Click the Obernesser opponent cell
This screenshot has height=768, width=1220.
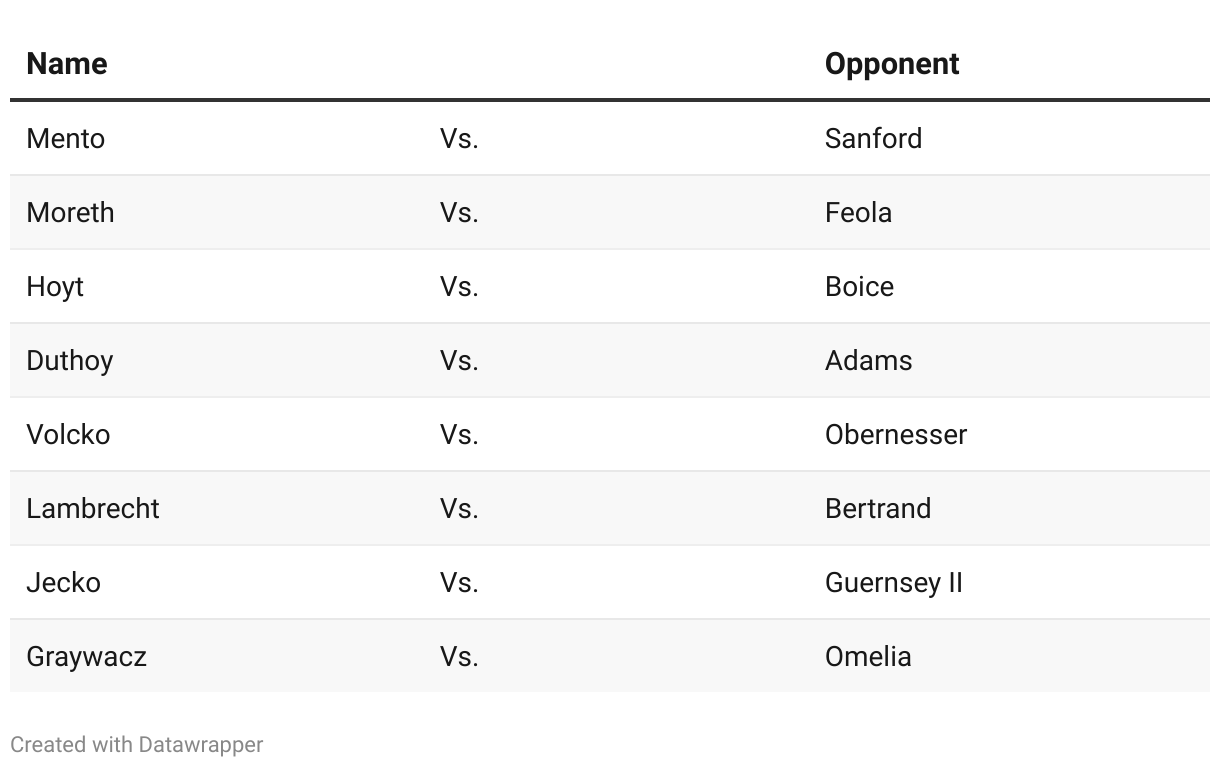(895, 434)
